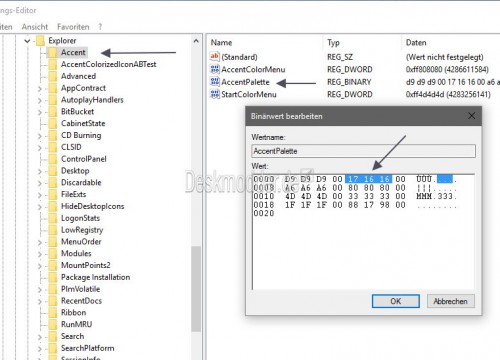The image size is (500, 360).
Task: Select the RecentDocs key
Action: point(81,301)
